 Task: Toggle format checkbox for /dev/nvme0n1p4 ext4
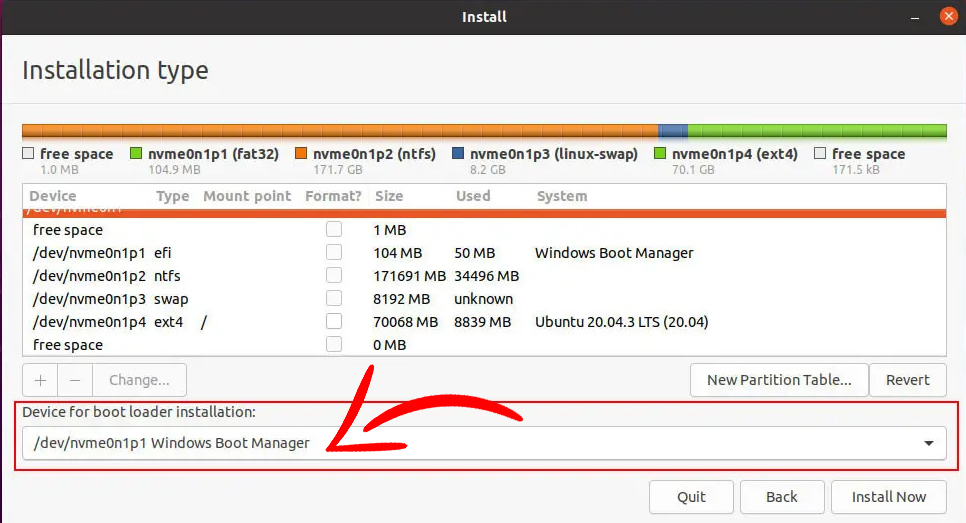pyautogui.click(x=334, y=322)
